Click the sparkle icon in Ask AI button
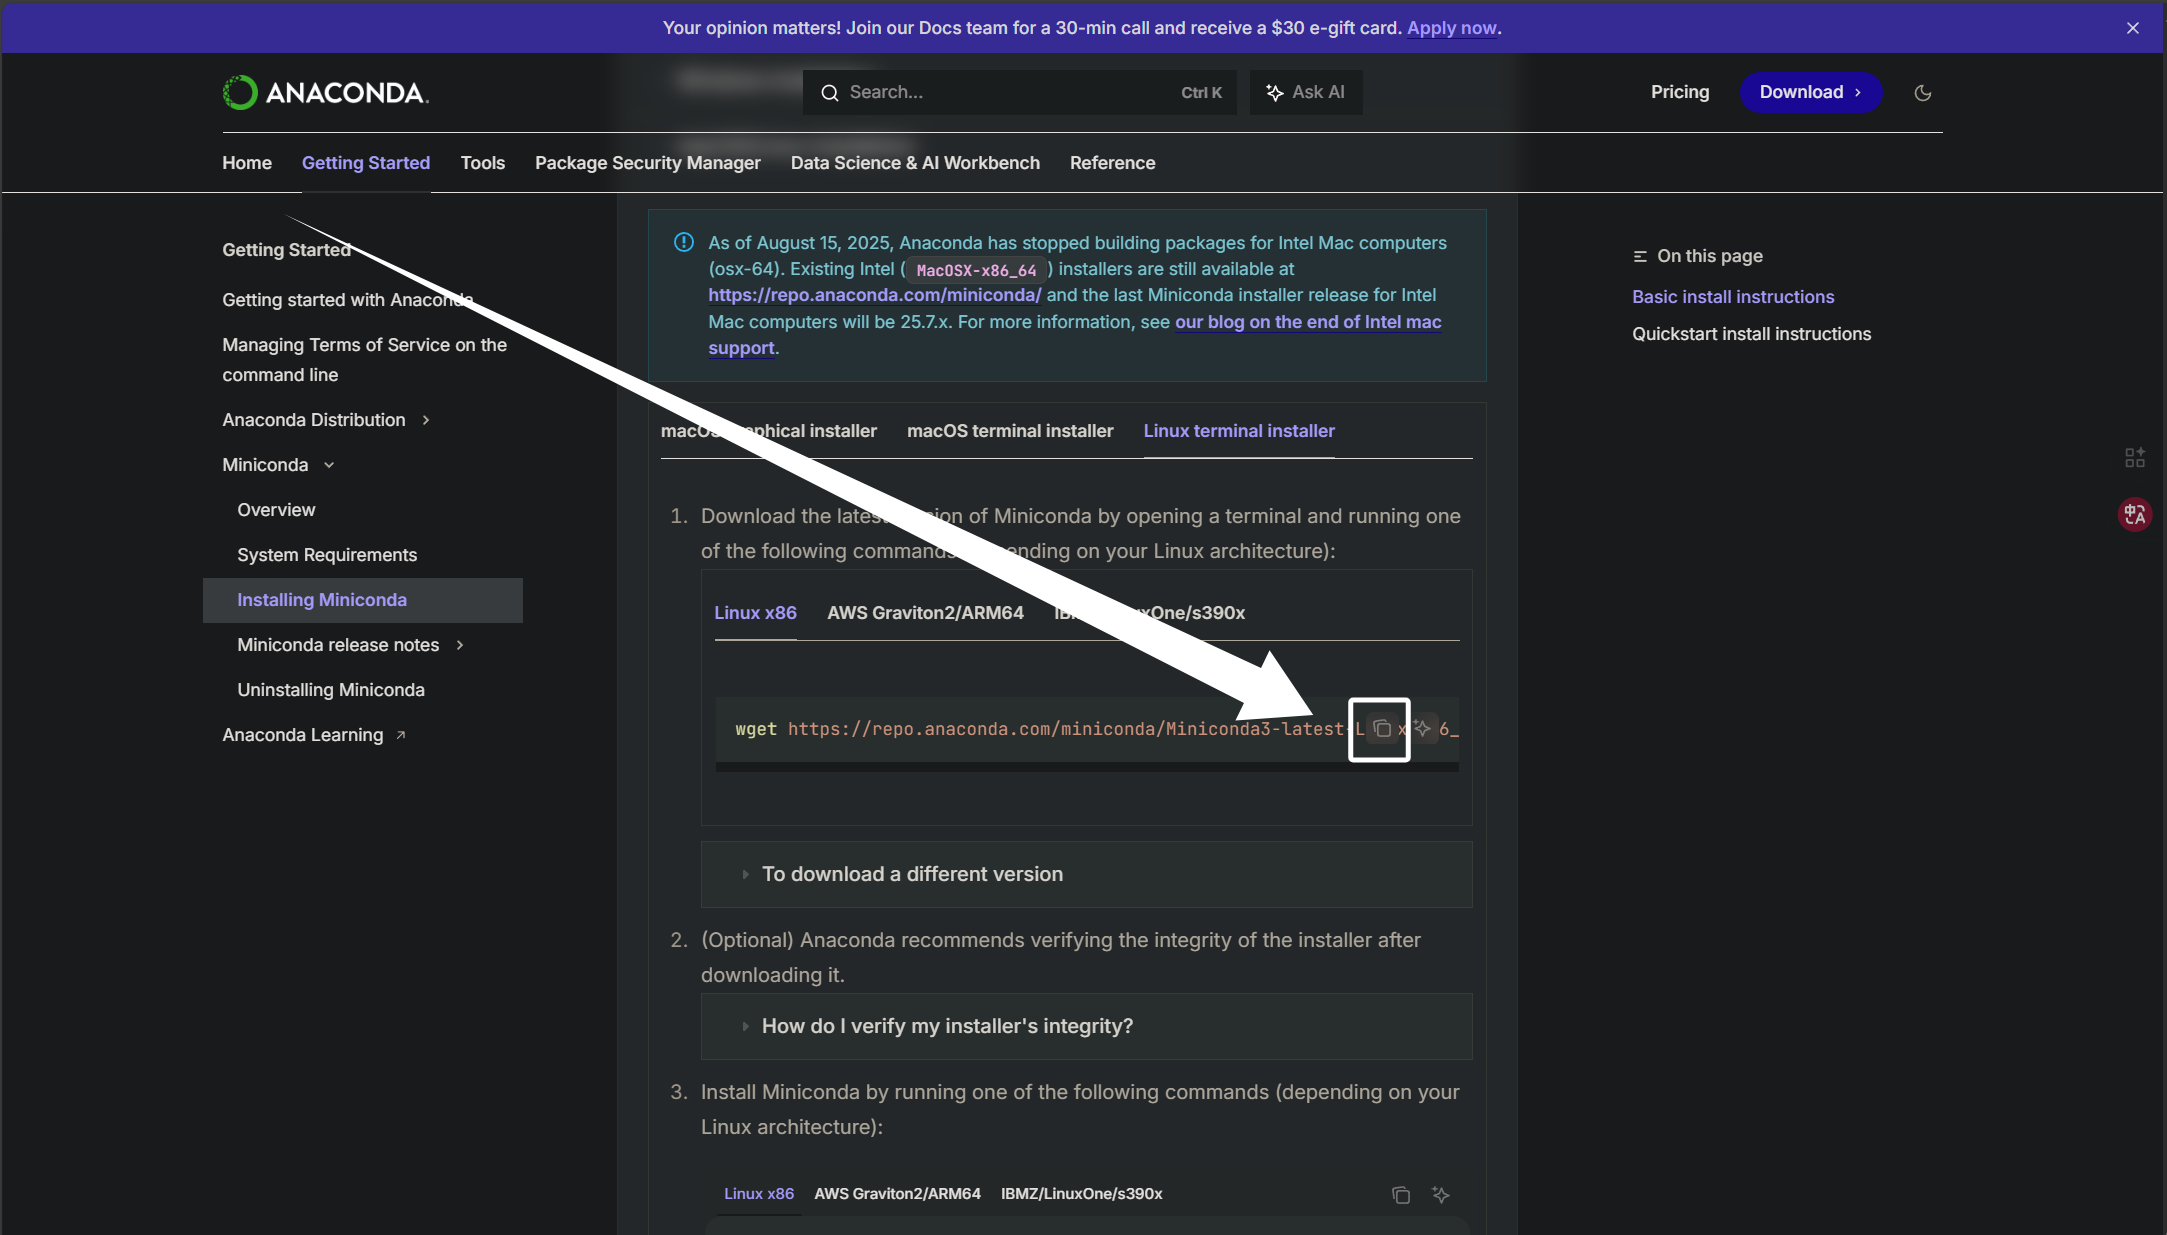This screenshot has width=2167, height=1235. point(1275,93)
